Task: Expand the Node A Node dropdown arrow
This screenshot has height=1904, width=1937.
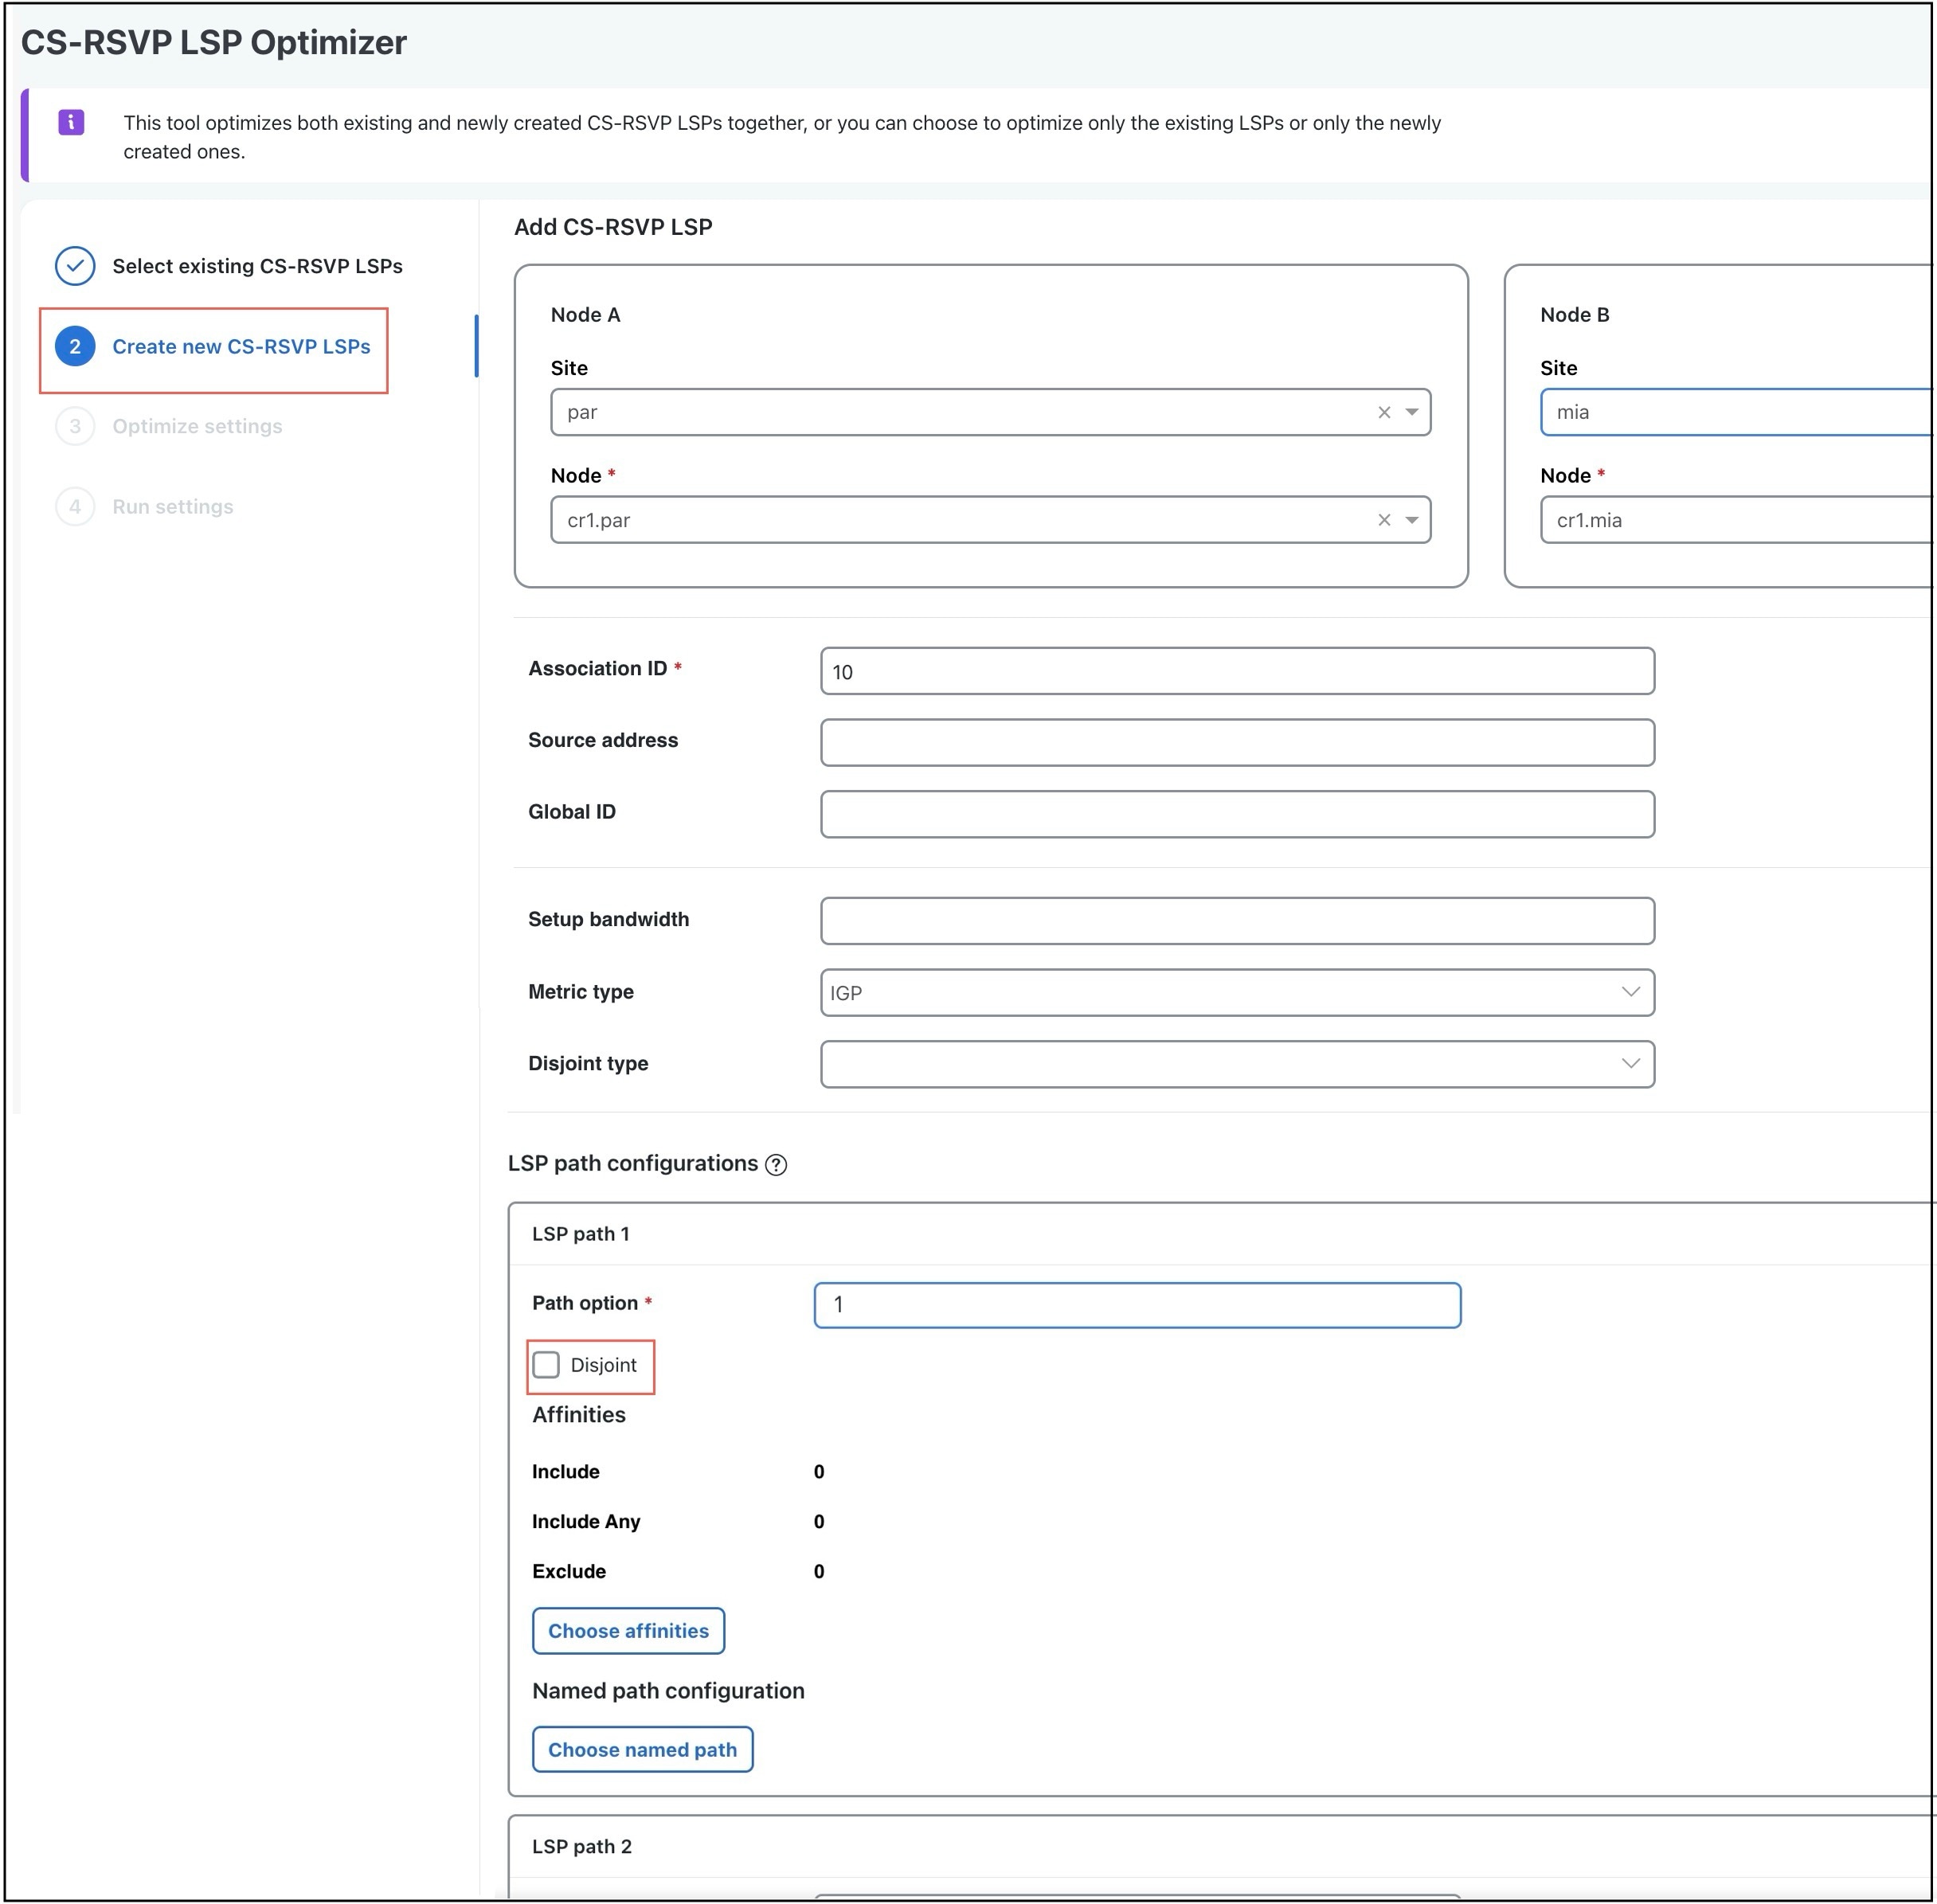Action: click(1412, 520)
